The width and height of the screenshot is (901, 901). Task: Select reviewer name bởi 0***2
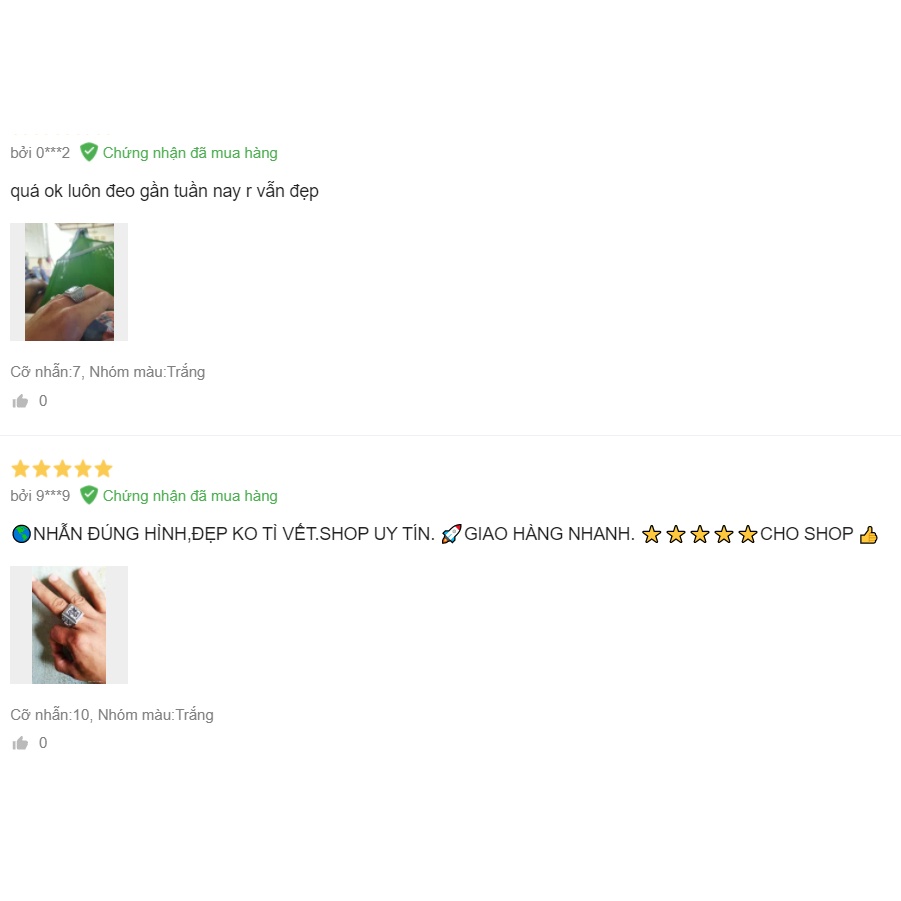40,153
